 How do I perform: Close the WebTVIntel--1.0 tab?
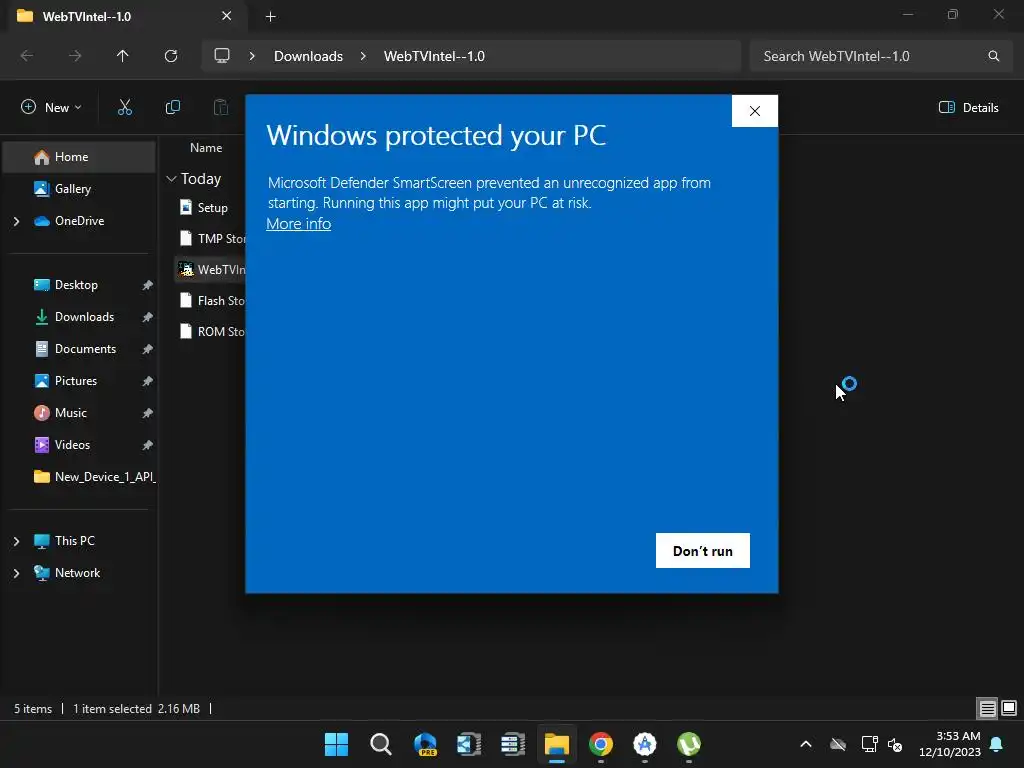[227, 16]
